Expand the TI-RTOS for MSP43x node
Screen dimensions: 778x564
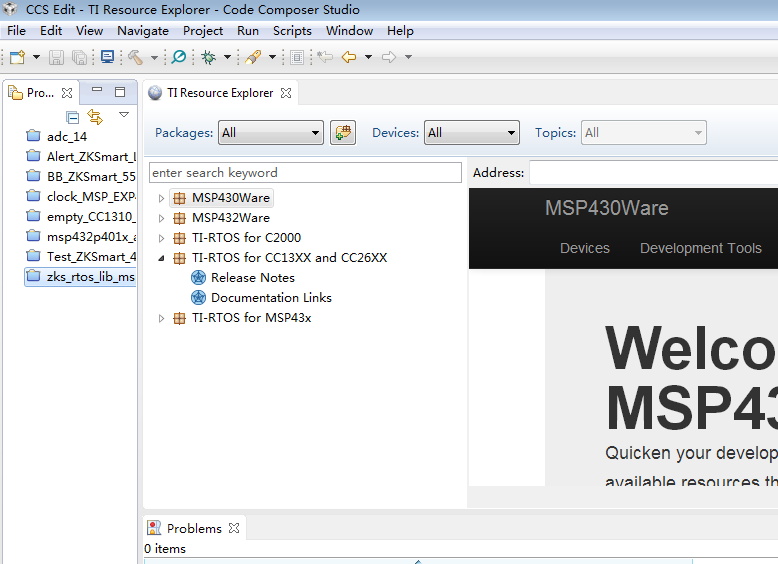coord(161,318)
